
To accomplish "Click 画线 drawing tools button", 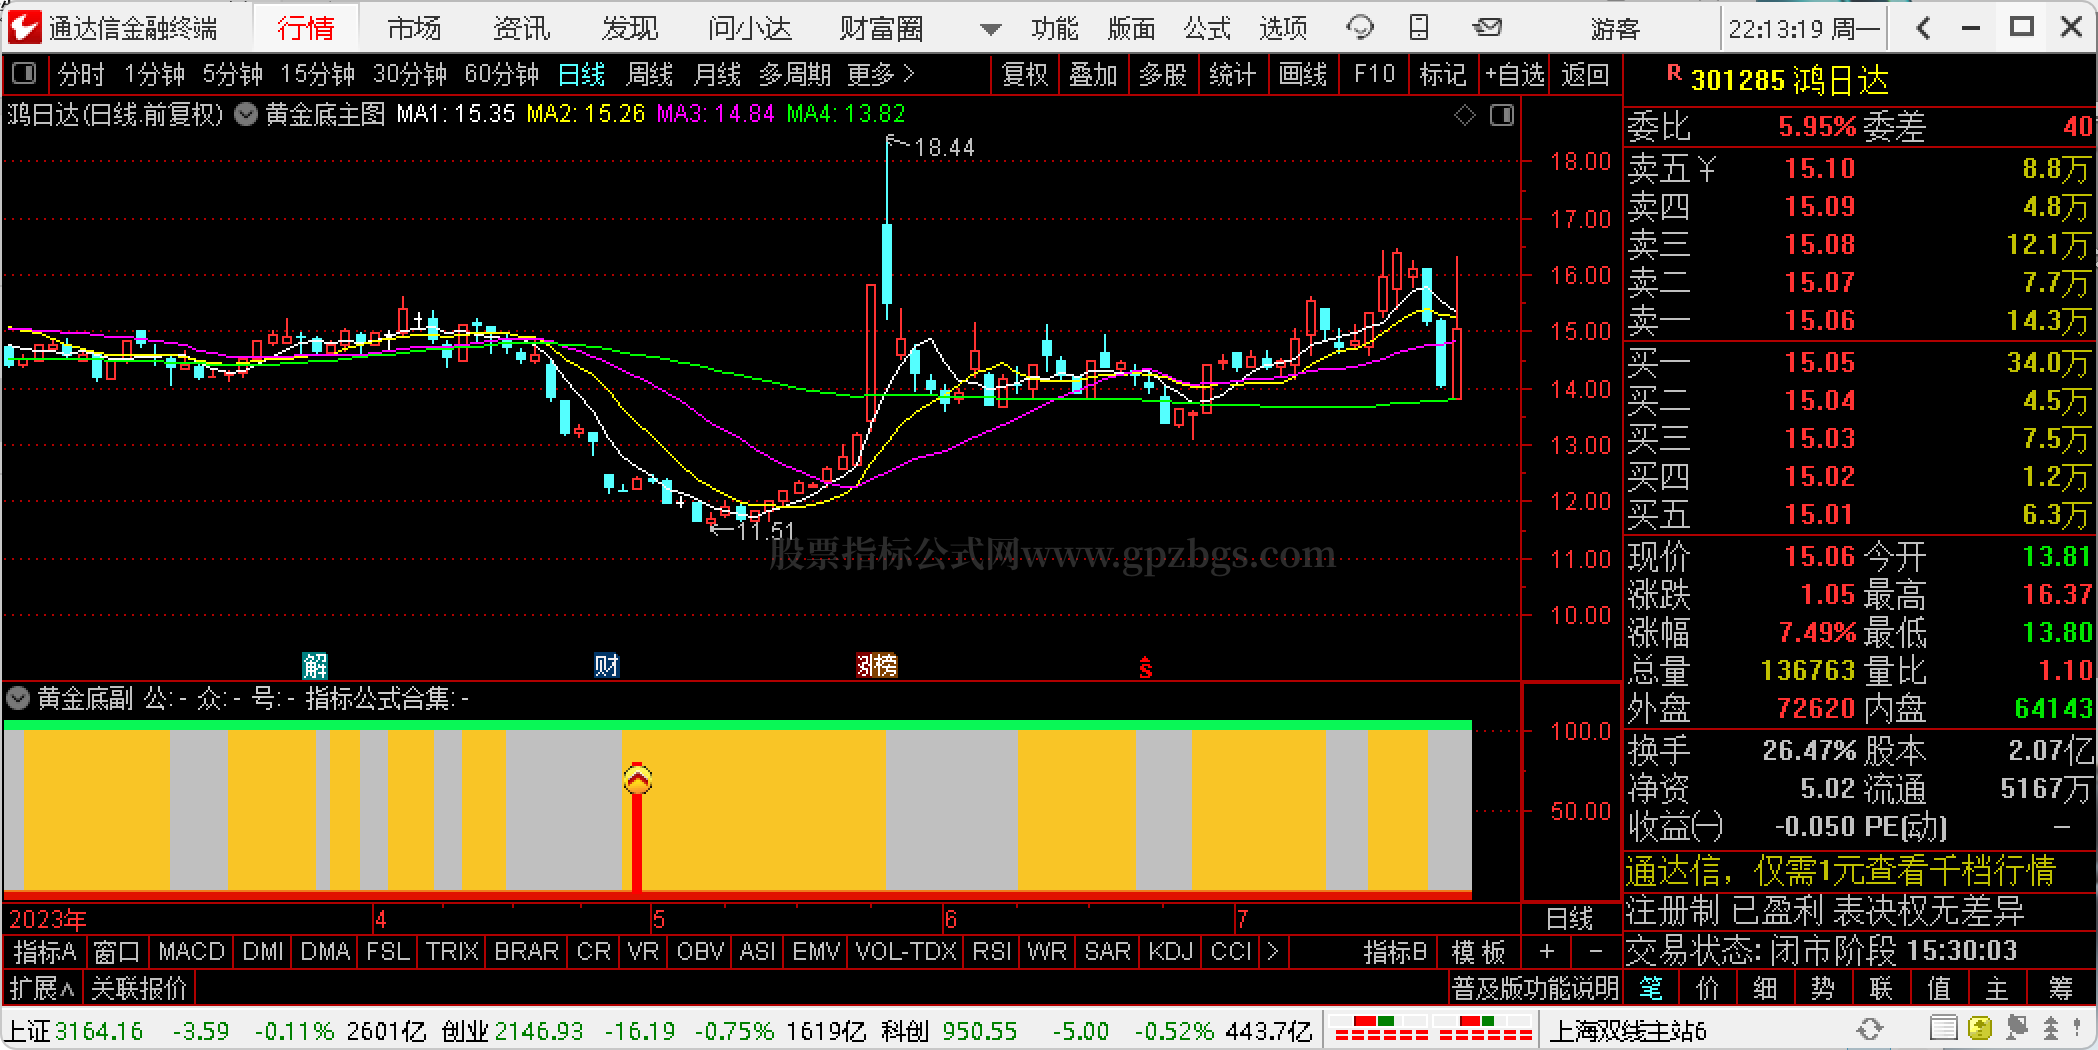I will 1303,74.
